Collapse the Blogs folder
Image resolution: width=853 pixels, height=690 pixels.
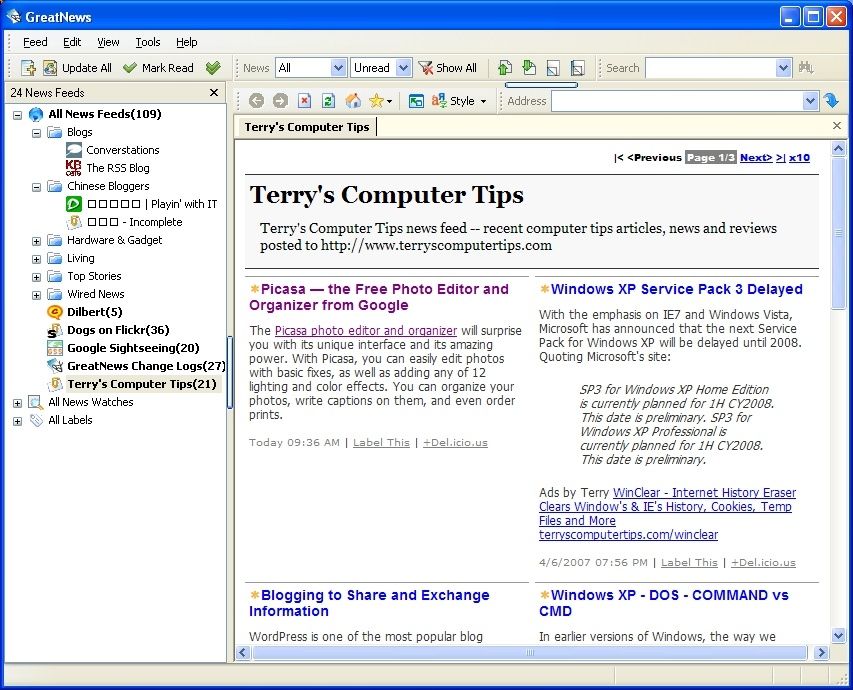(36, 133)
